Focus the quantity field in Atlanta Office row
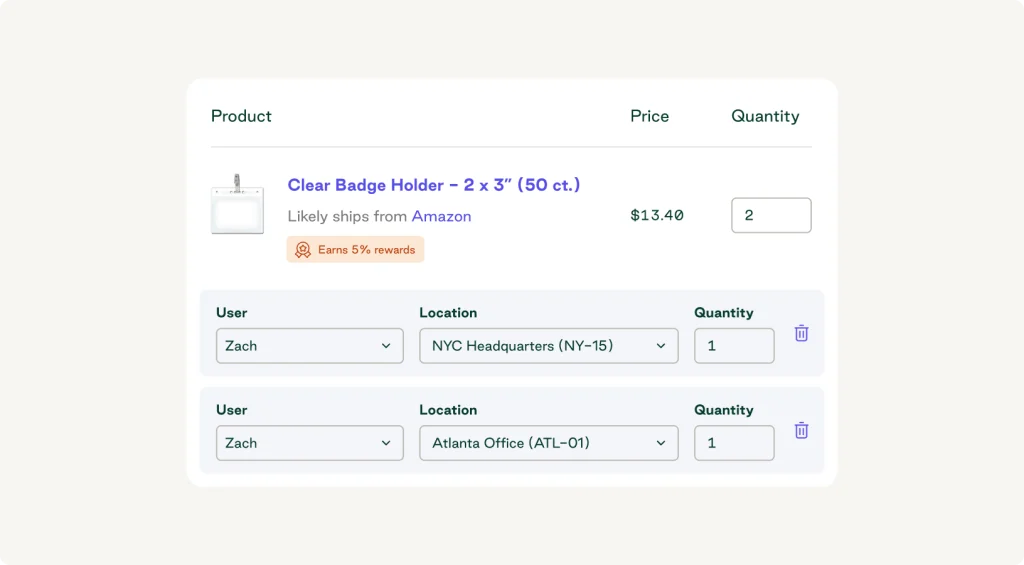 tap(734, 443)
